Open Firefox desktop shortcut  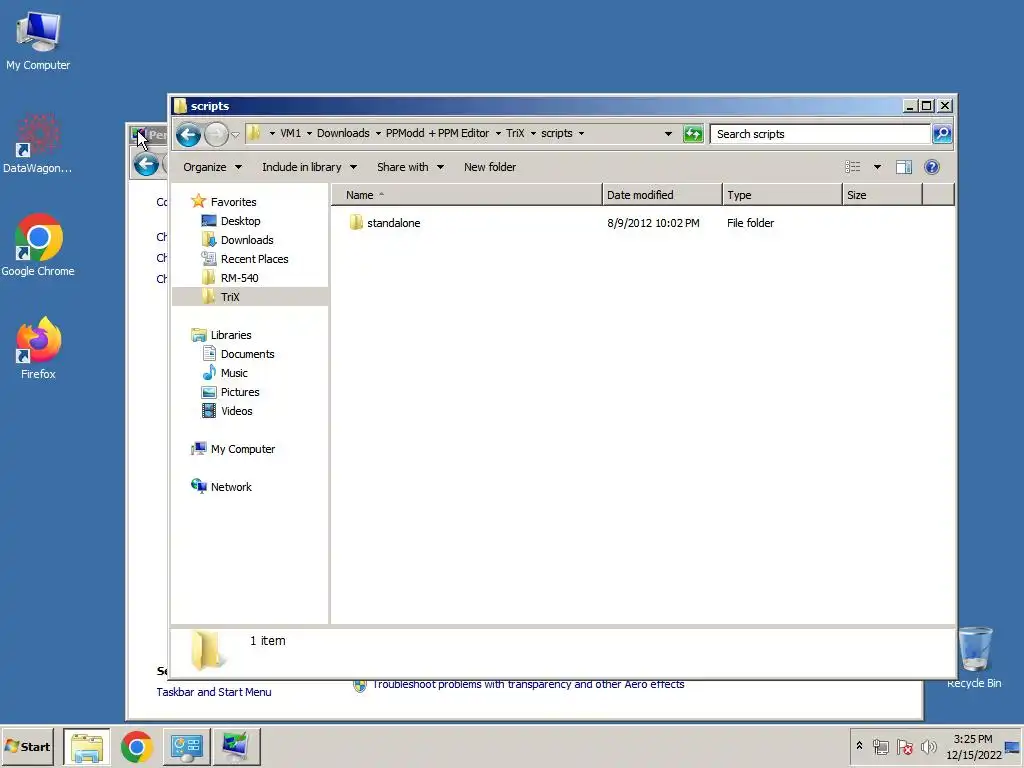[39, 348]
